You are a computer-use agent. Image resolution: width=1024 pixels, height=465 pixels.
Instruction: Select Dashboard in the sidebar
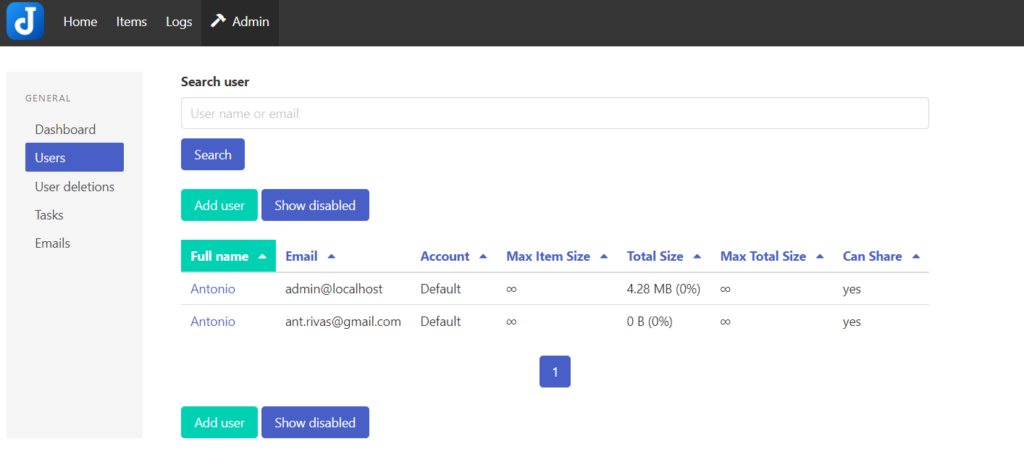pos(65,129)
